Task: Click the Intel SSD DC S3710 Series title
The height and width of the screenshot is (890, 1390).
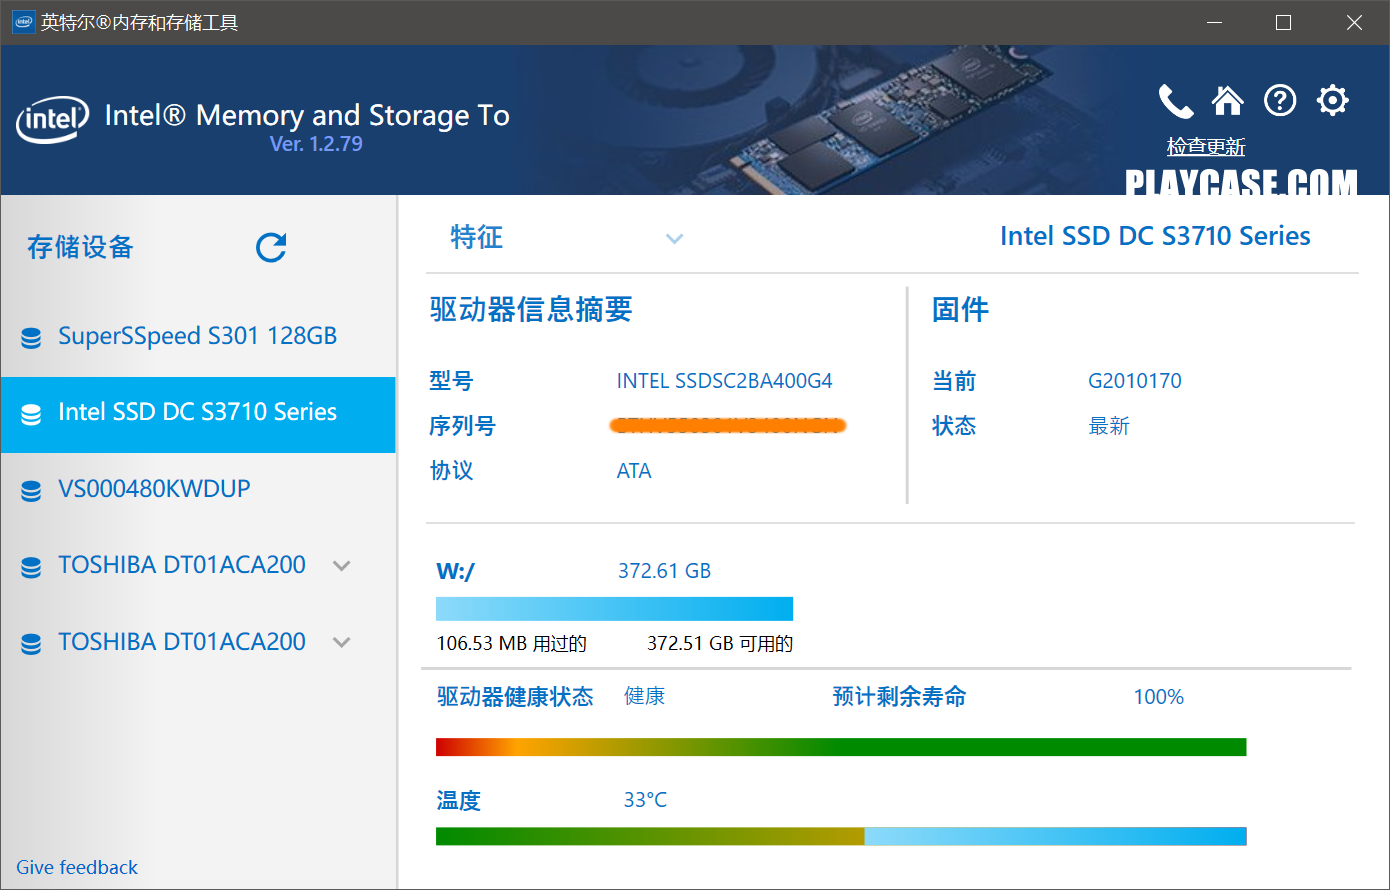Action: pyautogui.click(x=1155, y=236)
